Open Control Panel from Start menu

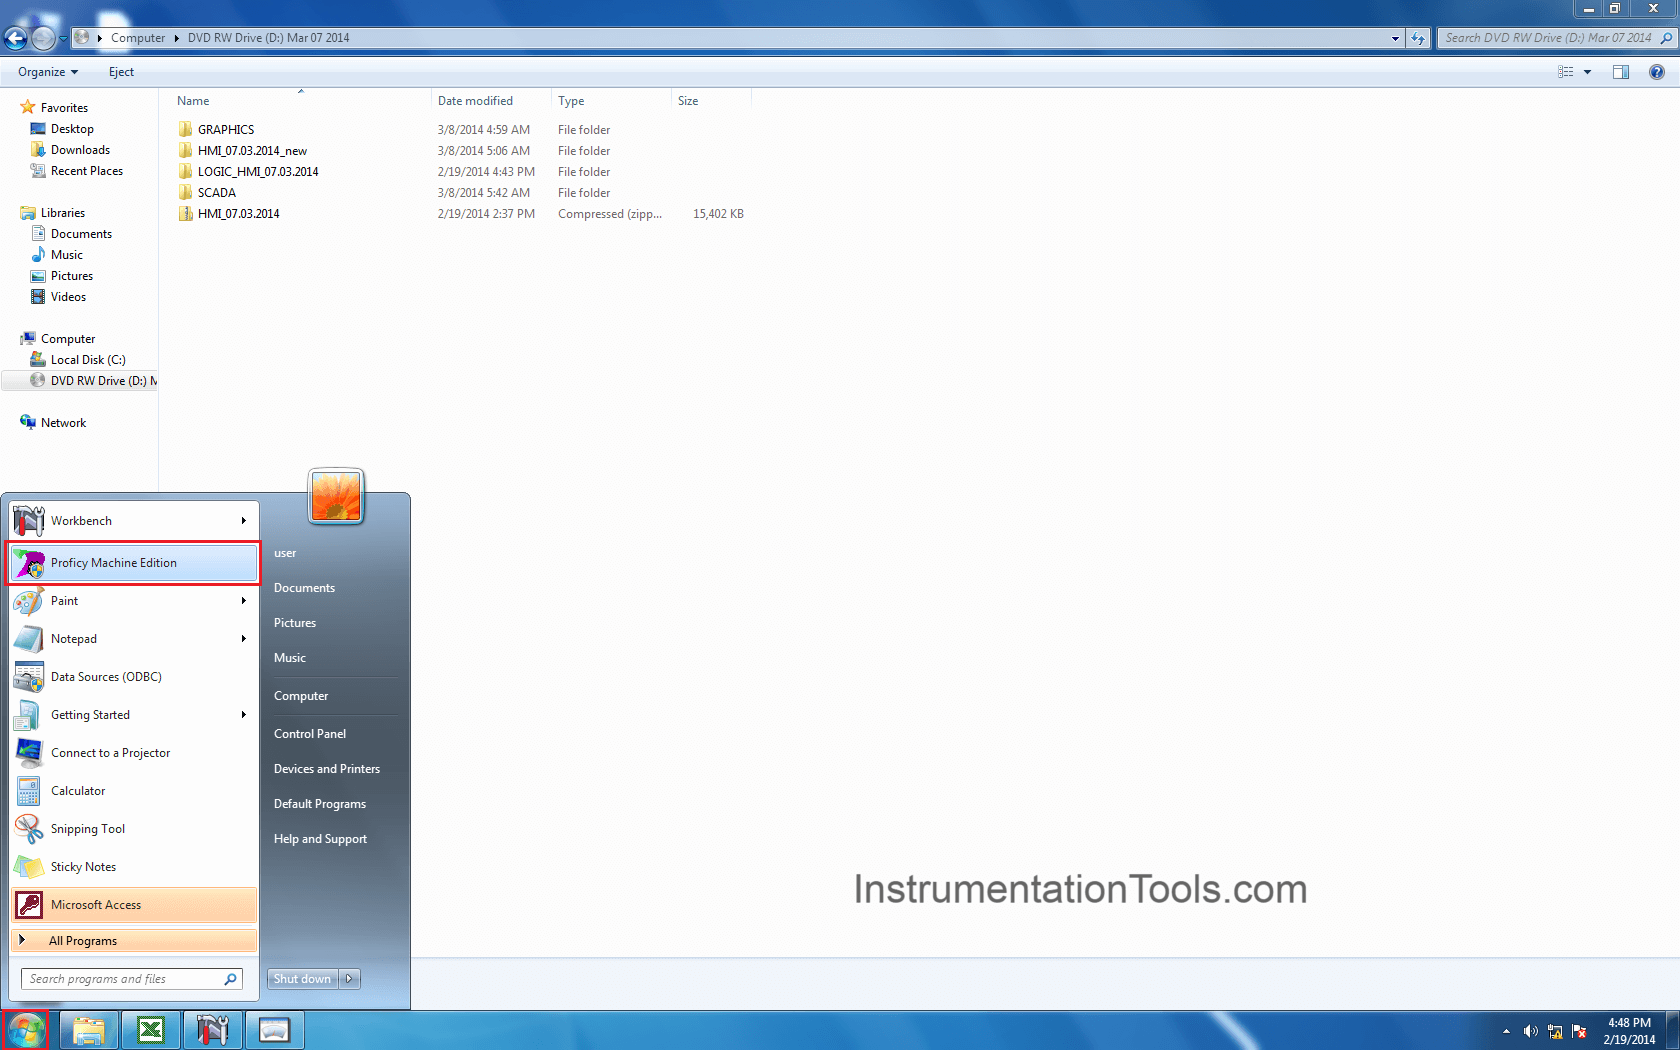click(x=310, y=734)
